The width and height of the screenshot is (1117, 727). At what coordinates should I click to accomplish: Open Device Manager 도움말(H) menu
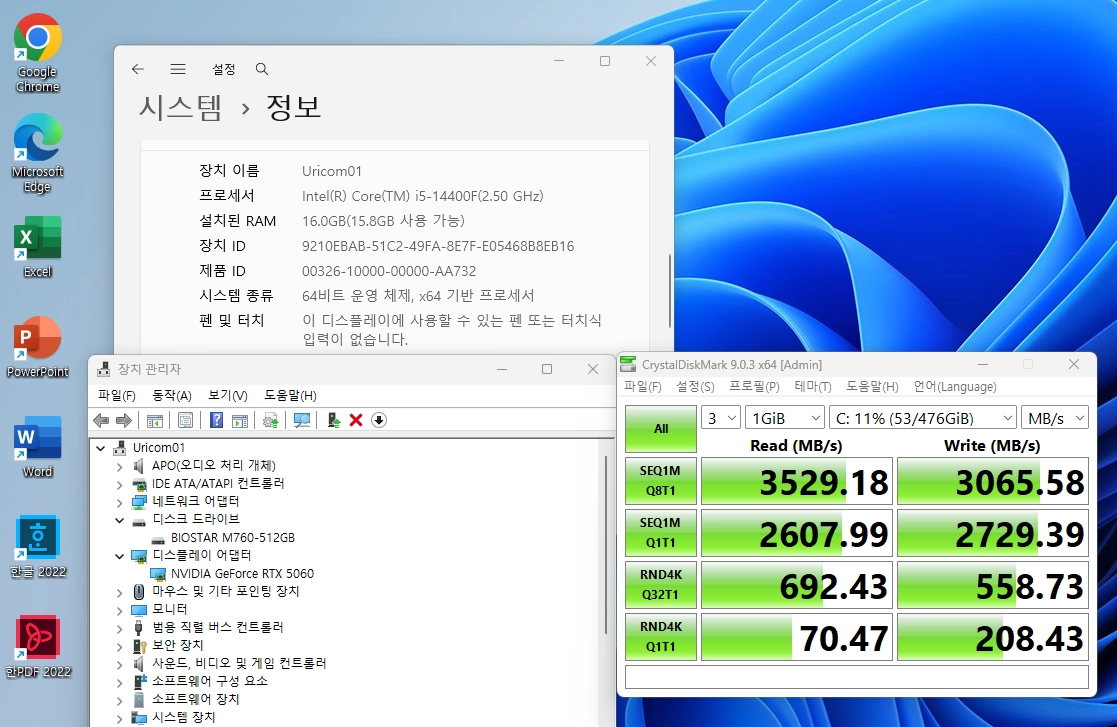click(290, 395)
